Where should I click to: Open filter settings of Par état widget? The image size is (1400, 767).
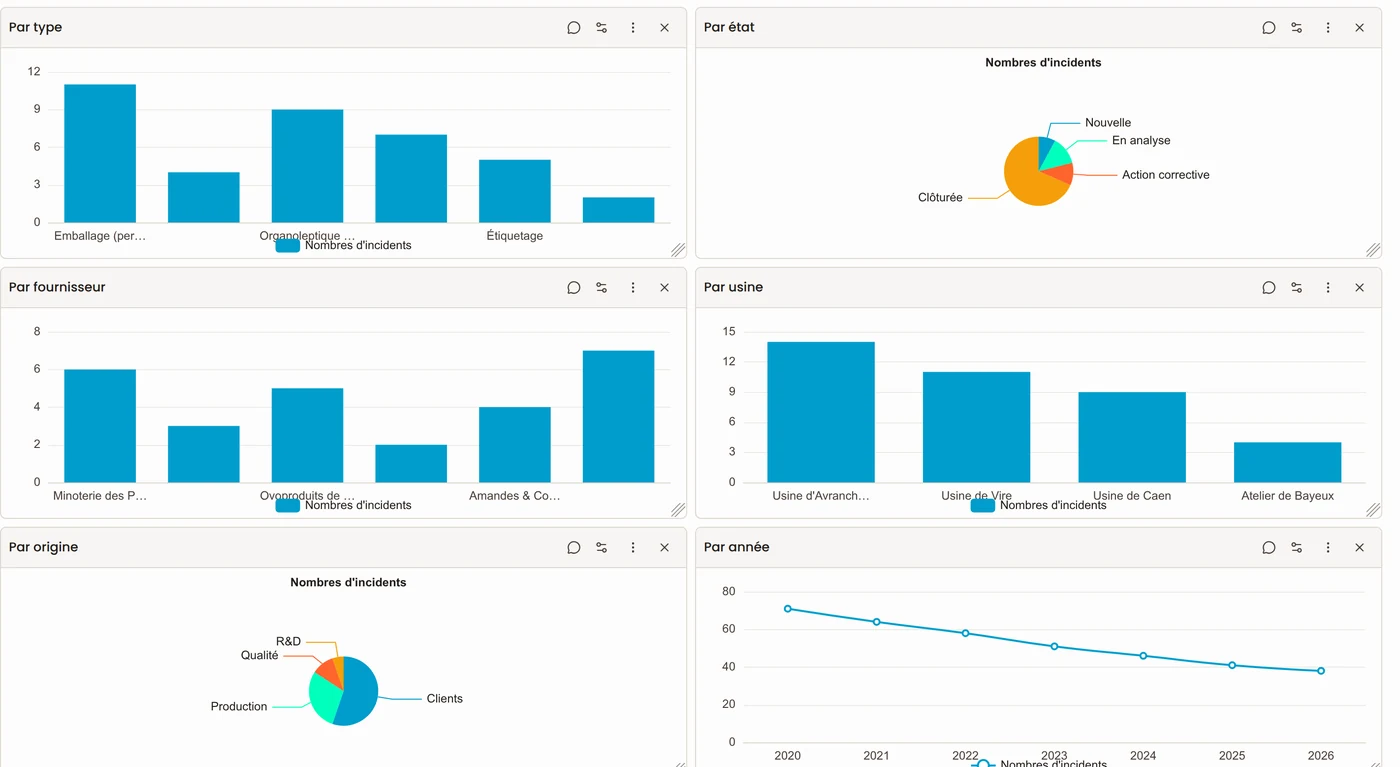1297,28
